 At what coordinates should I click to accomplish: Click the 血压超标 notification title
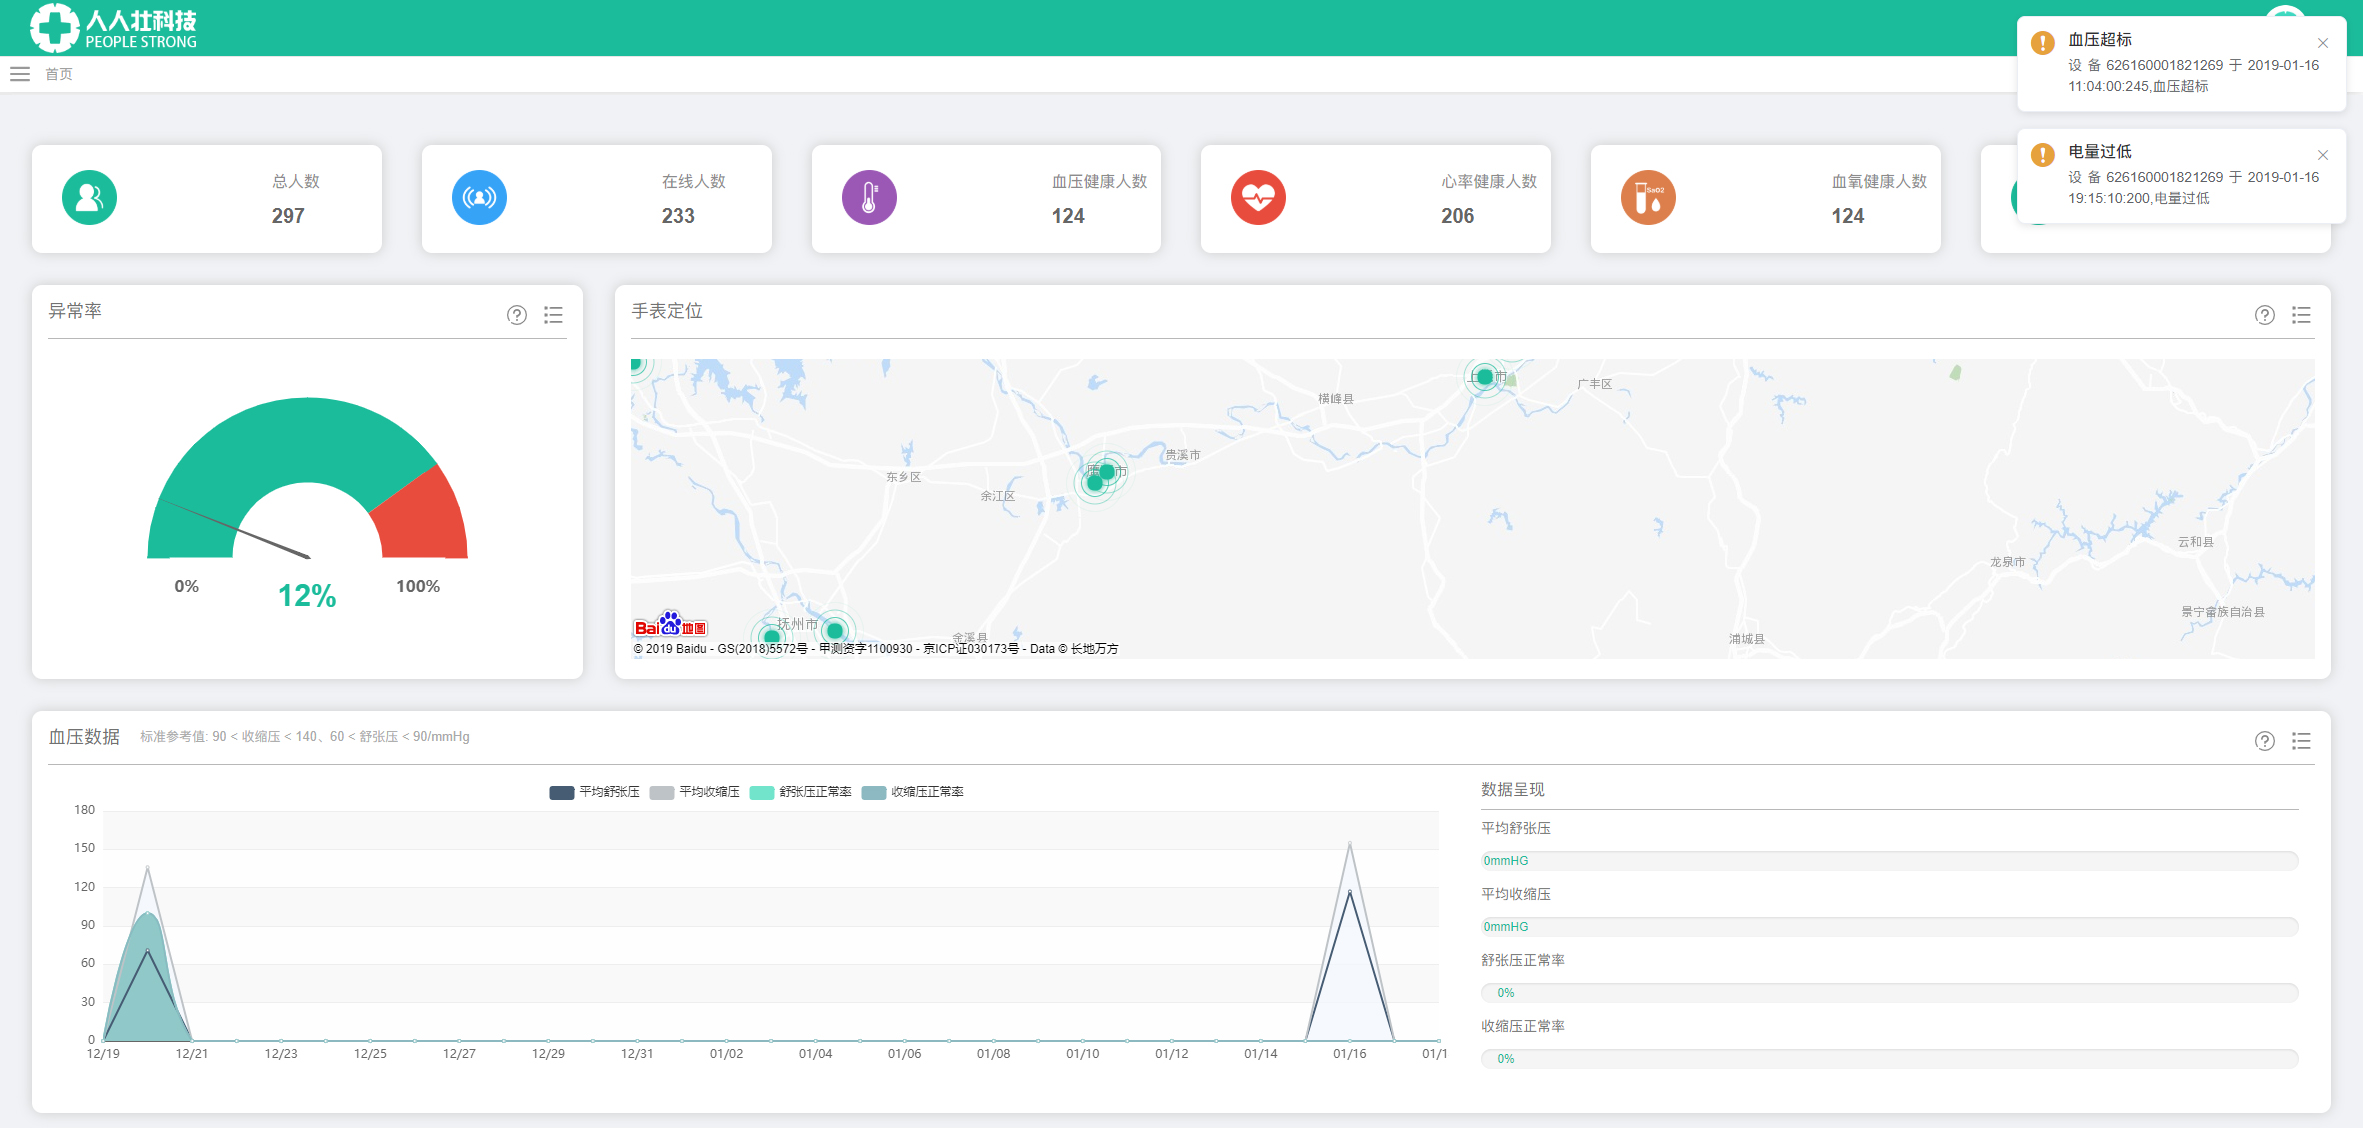2100,40
